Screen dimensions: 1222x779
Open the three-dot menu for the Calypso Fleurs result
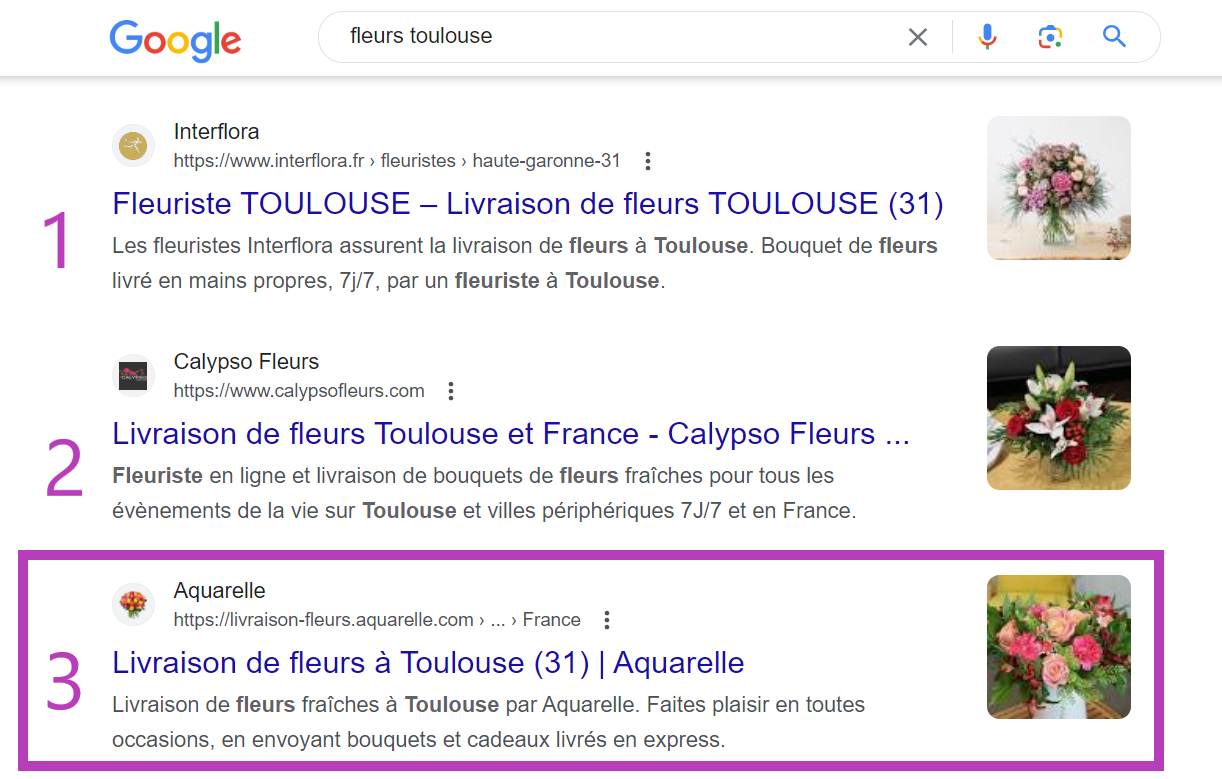[451, 391]
